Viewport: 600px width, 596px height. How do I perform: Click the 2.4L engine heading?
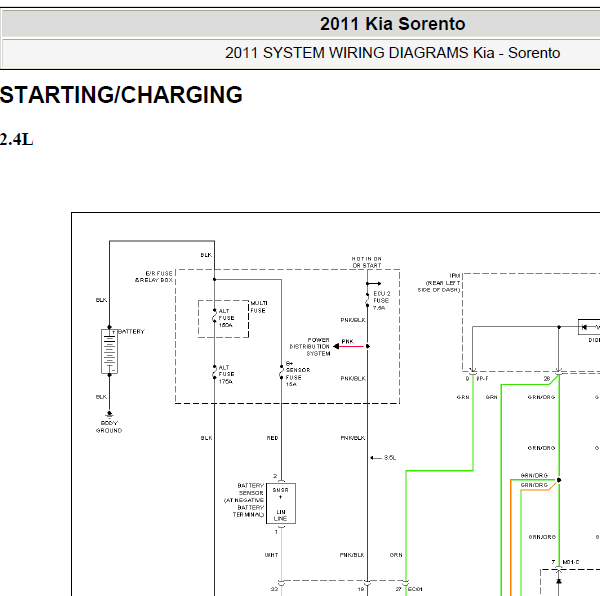(16, 140)
